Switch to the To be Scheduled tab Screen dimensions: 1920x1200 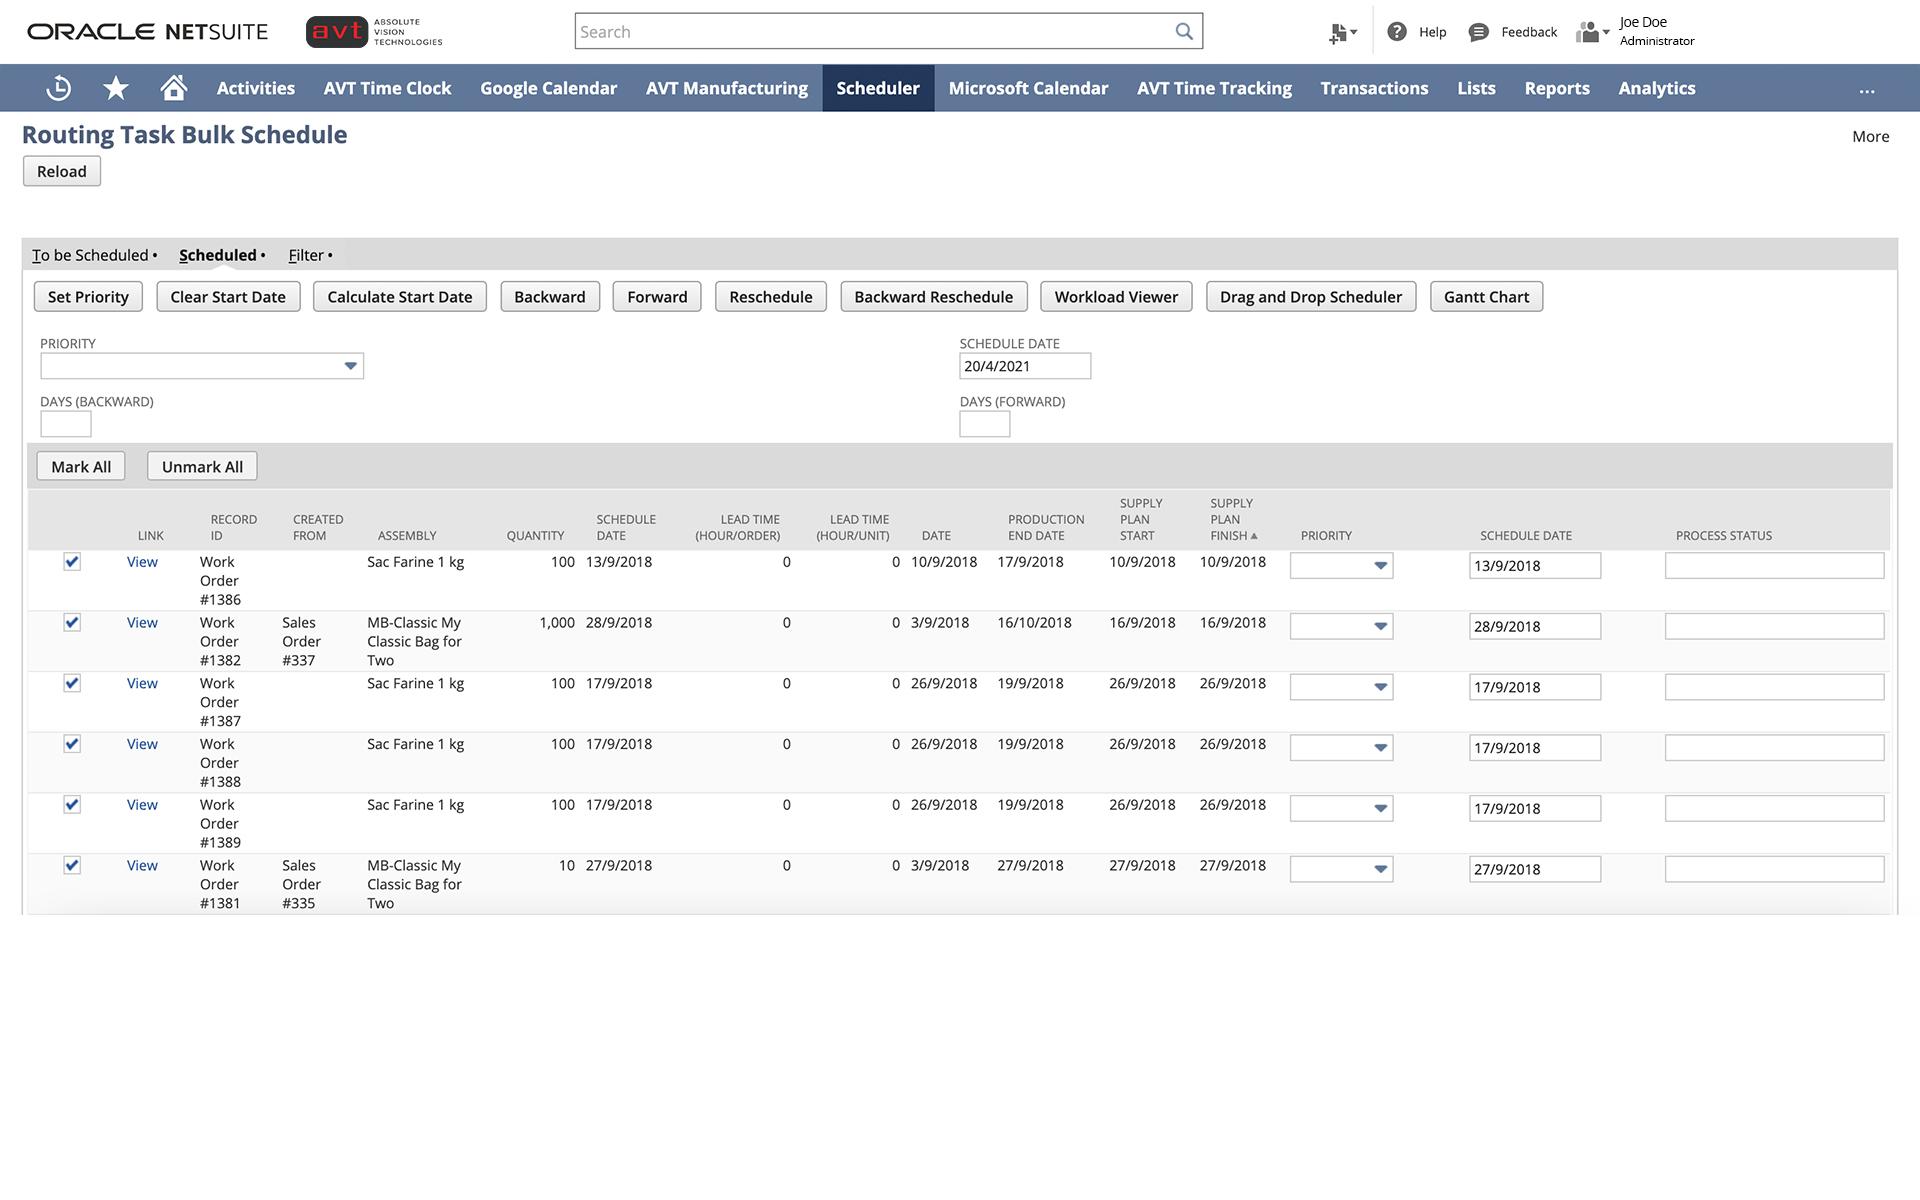tap(90, 255)
